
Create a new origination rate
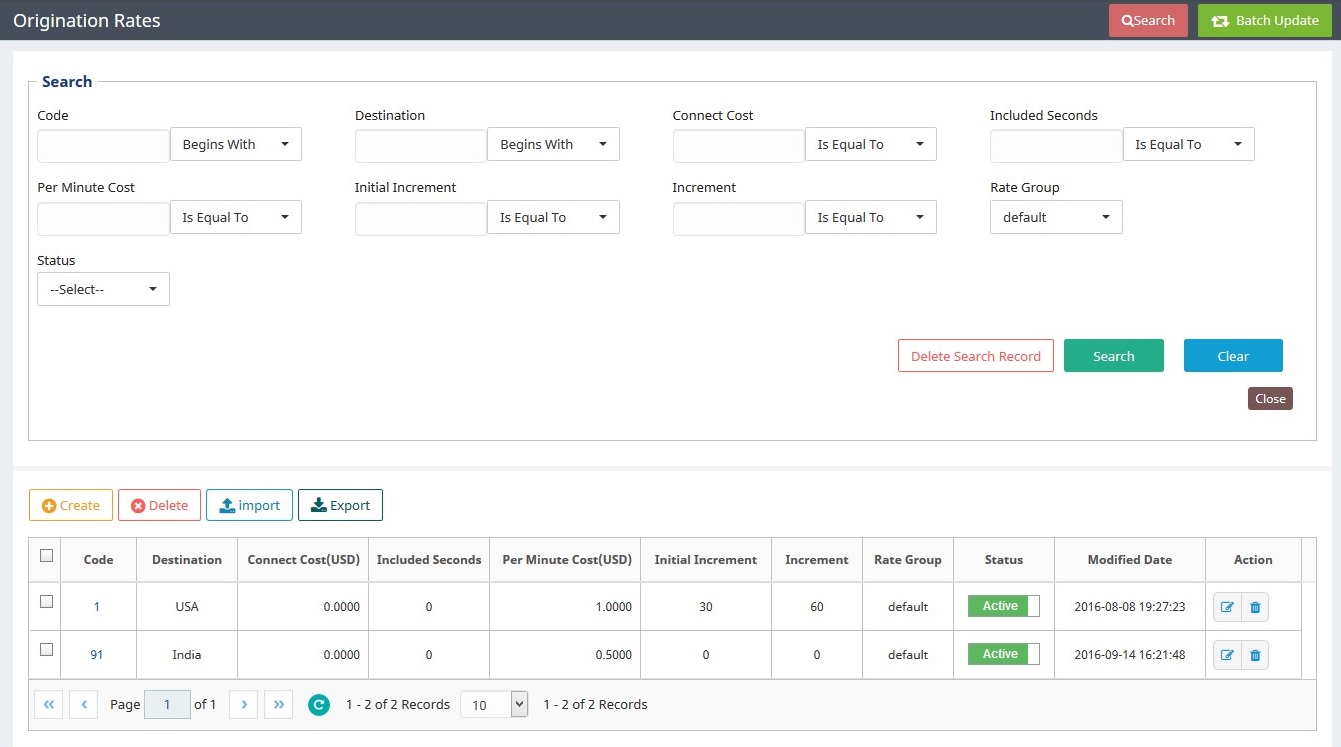(71, 505)
